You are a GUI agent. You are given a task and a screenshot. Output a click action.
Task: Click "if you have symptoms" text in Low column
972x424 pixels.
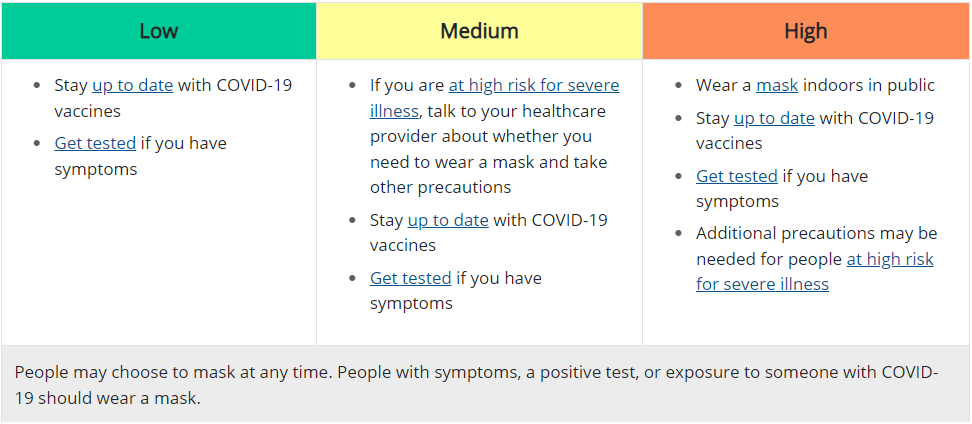(x=184, y=143)
